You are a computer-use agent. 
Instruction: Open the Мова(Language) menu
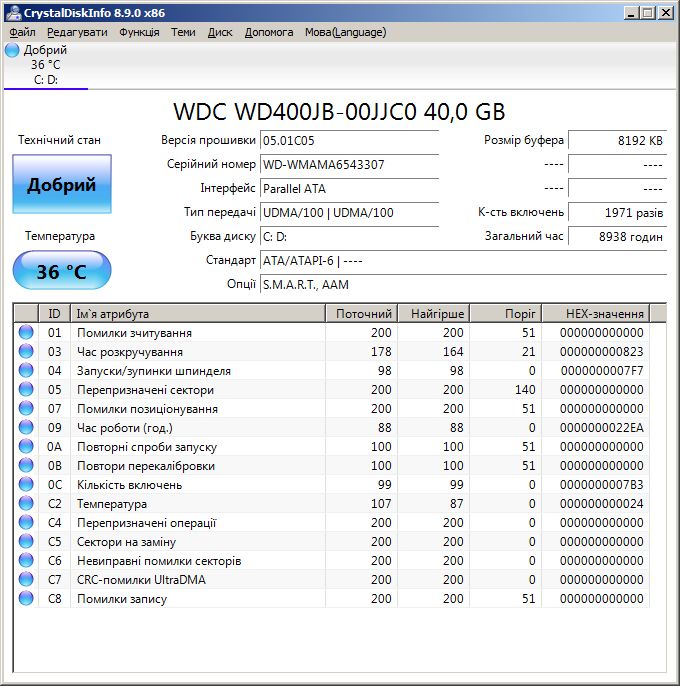point(345,32)
